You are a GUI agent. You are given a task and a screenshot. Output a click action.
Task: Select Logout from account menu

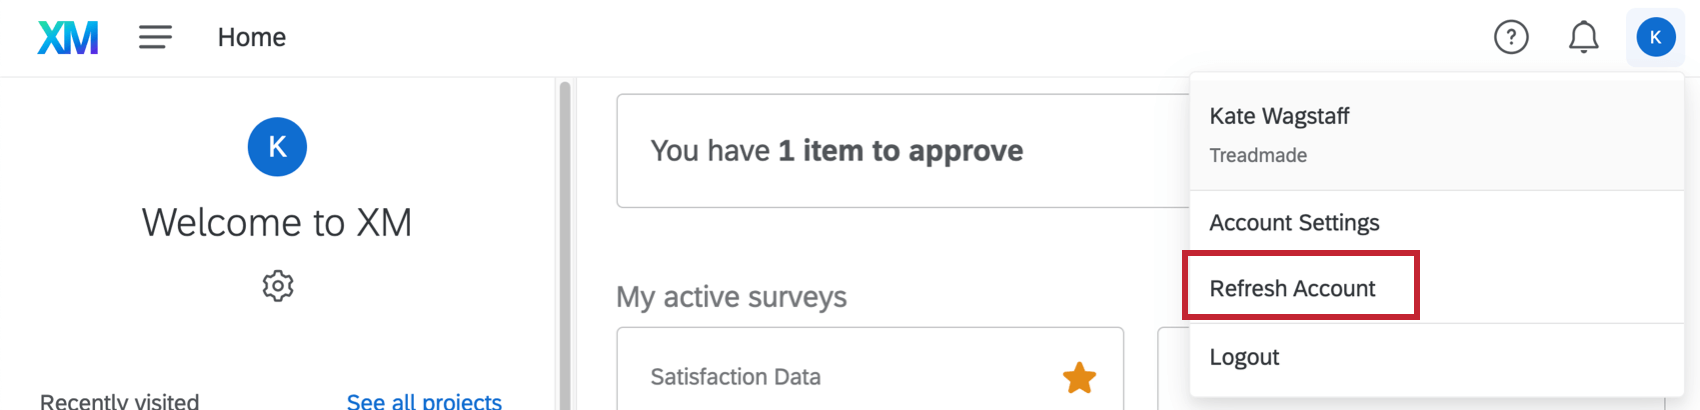tap(1244, 358)
